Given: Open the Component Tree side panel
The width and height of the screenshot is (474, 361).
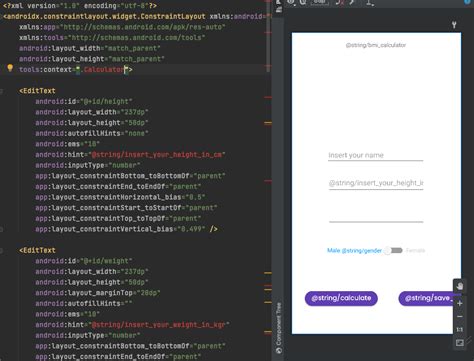Looking at the screenshot, I should tap(279, 328).
